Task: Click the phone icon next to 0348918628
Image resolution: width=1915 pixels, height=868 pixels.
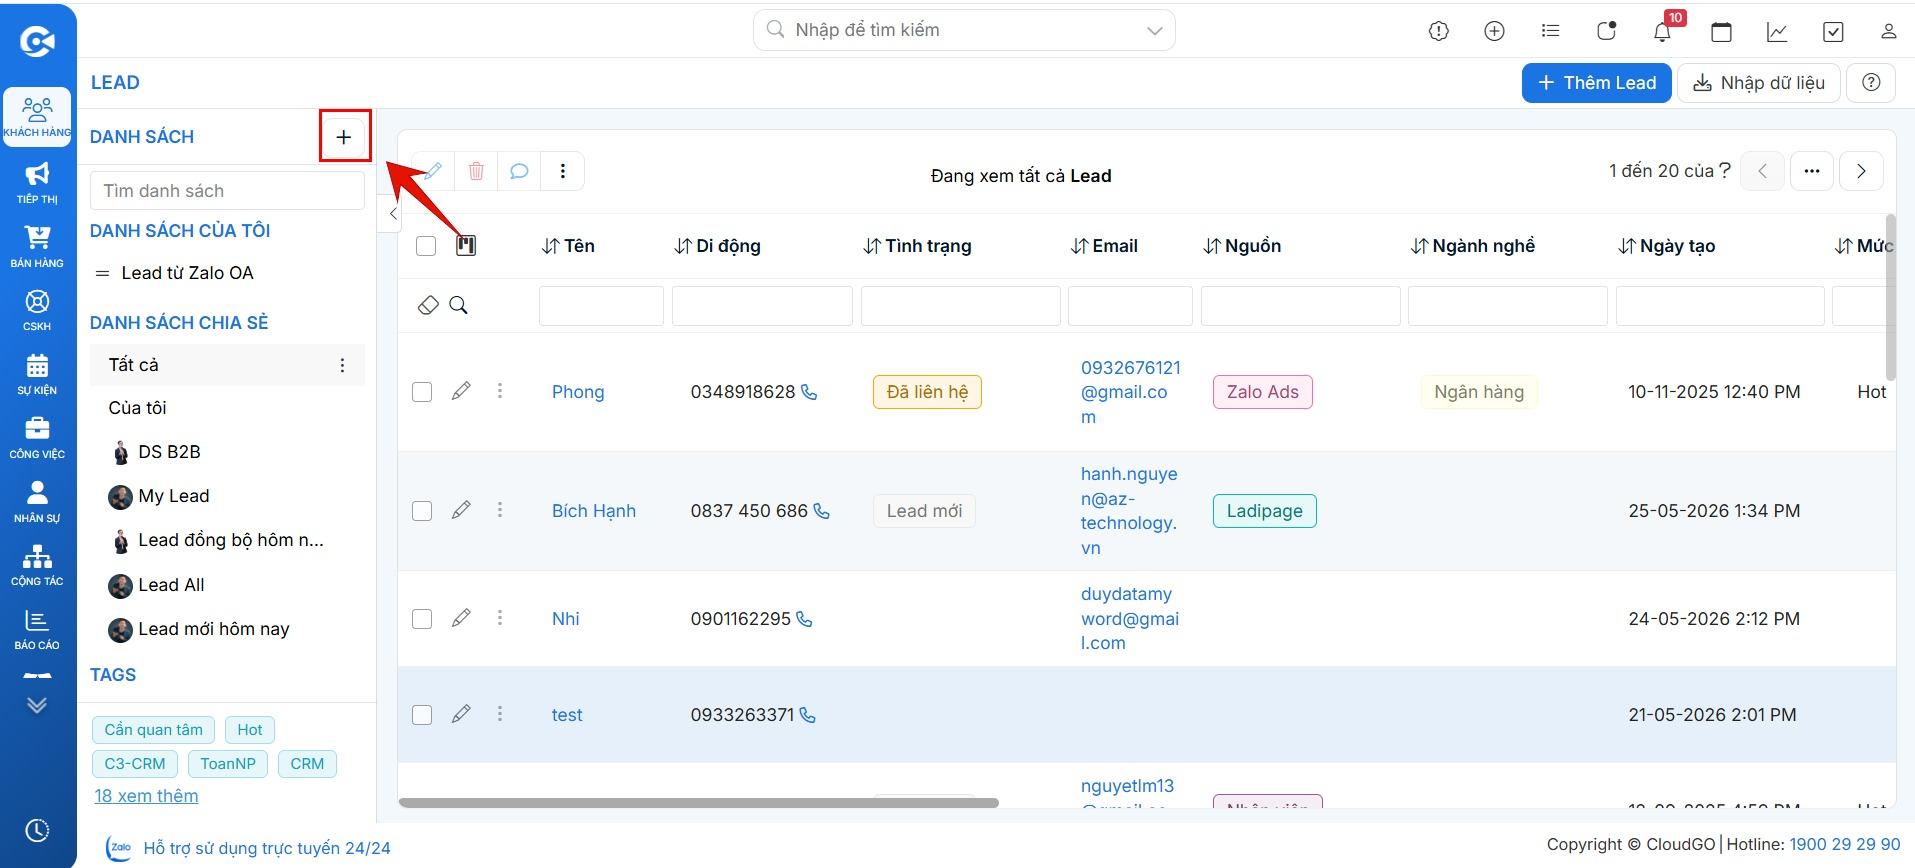Action: 809,393
